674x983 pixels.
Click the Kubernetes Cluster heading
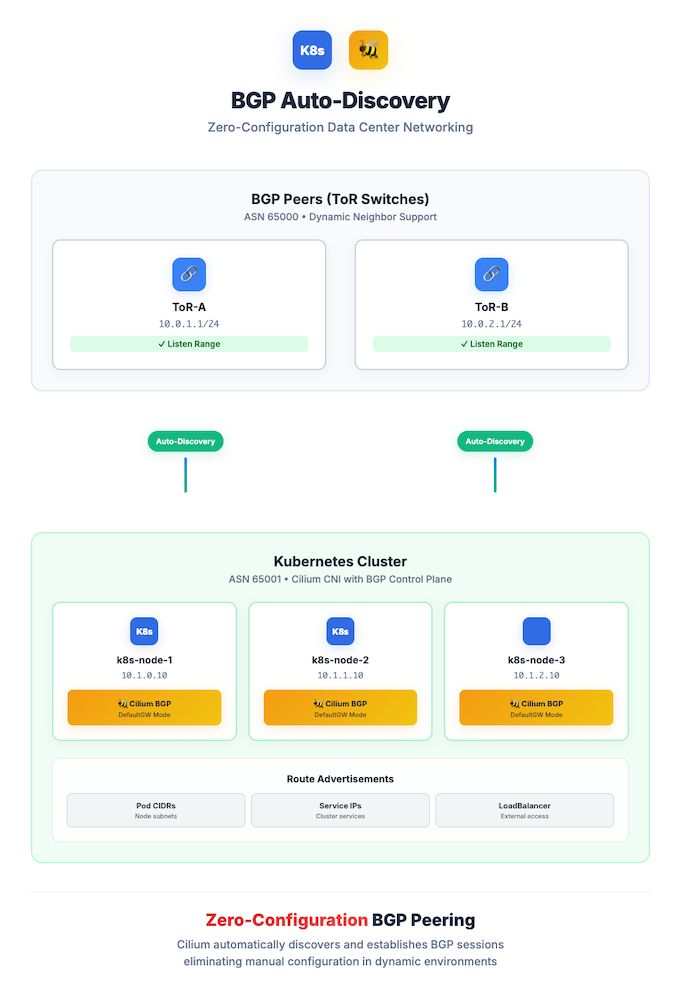click(x=340, y=562)
